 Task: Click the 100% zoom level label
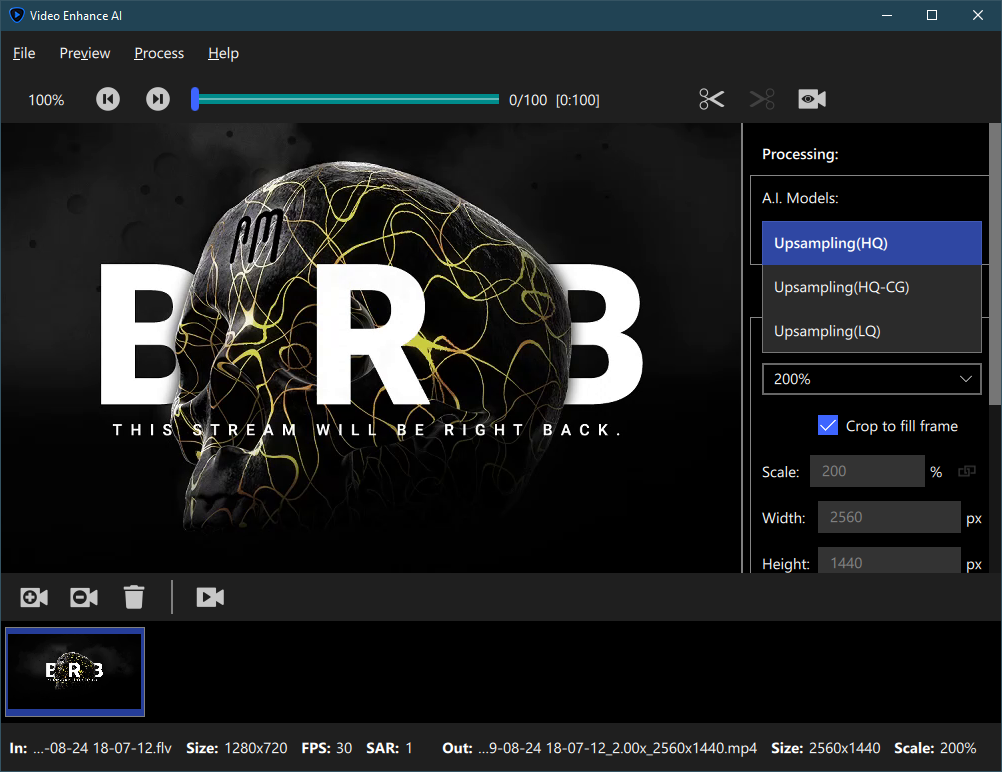tap(46, 100)
